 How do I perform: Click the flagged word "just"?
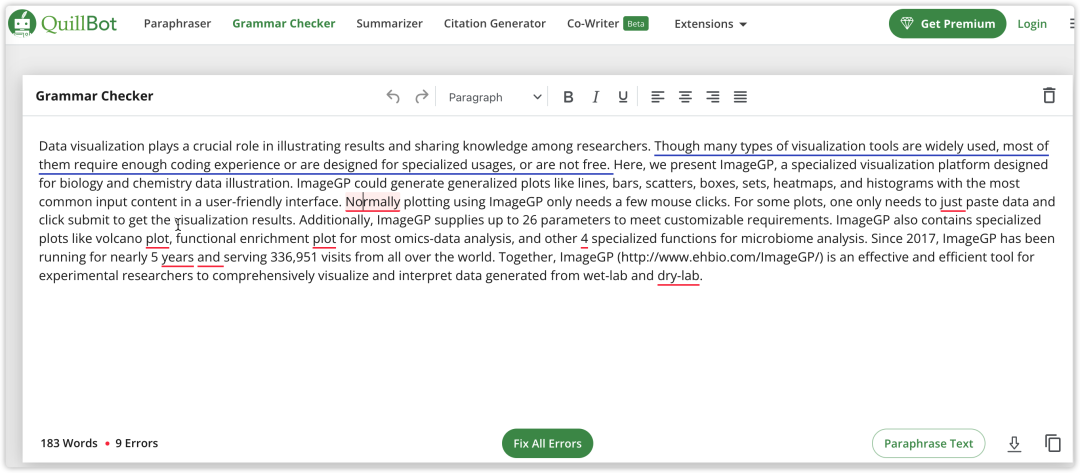[953, 202]
